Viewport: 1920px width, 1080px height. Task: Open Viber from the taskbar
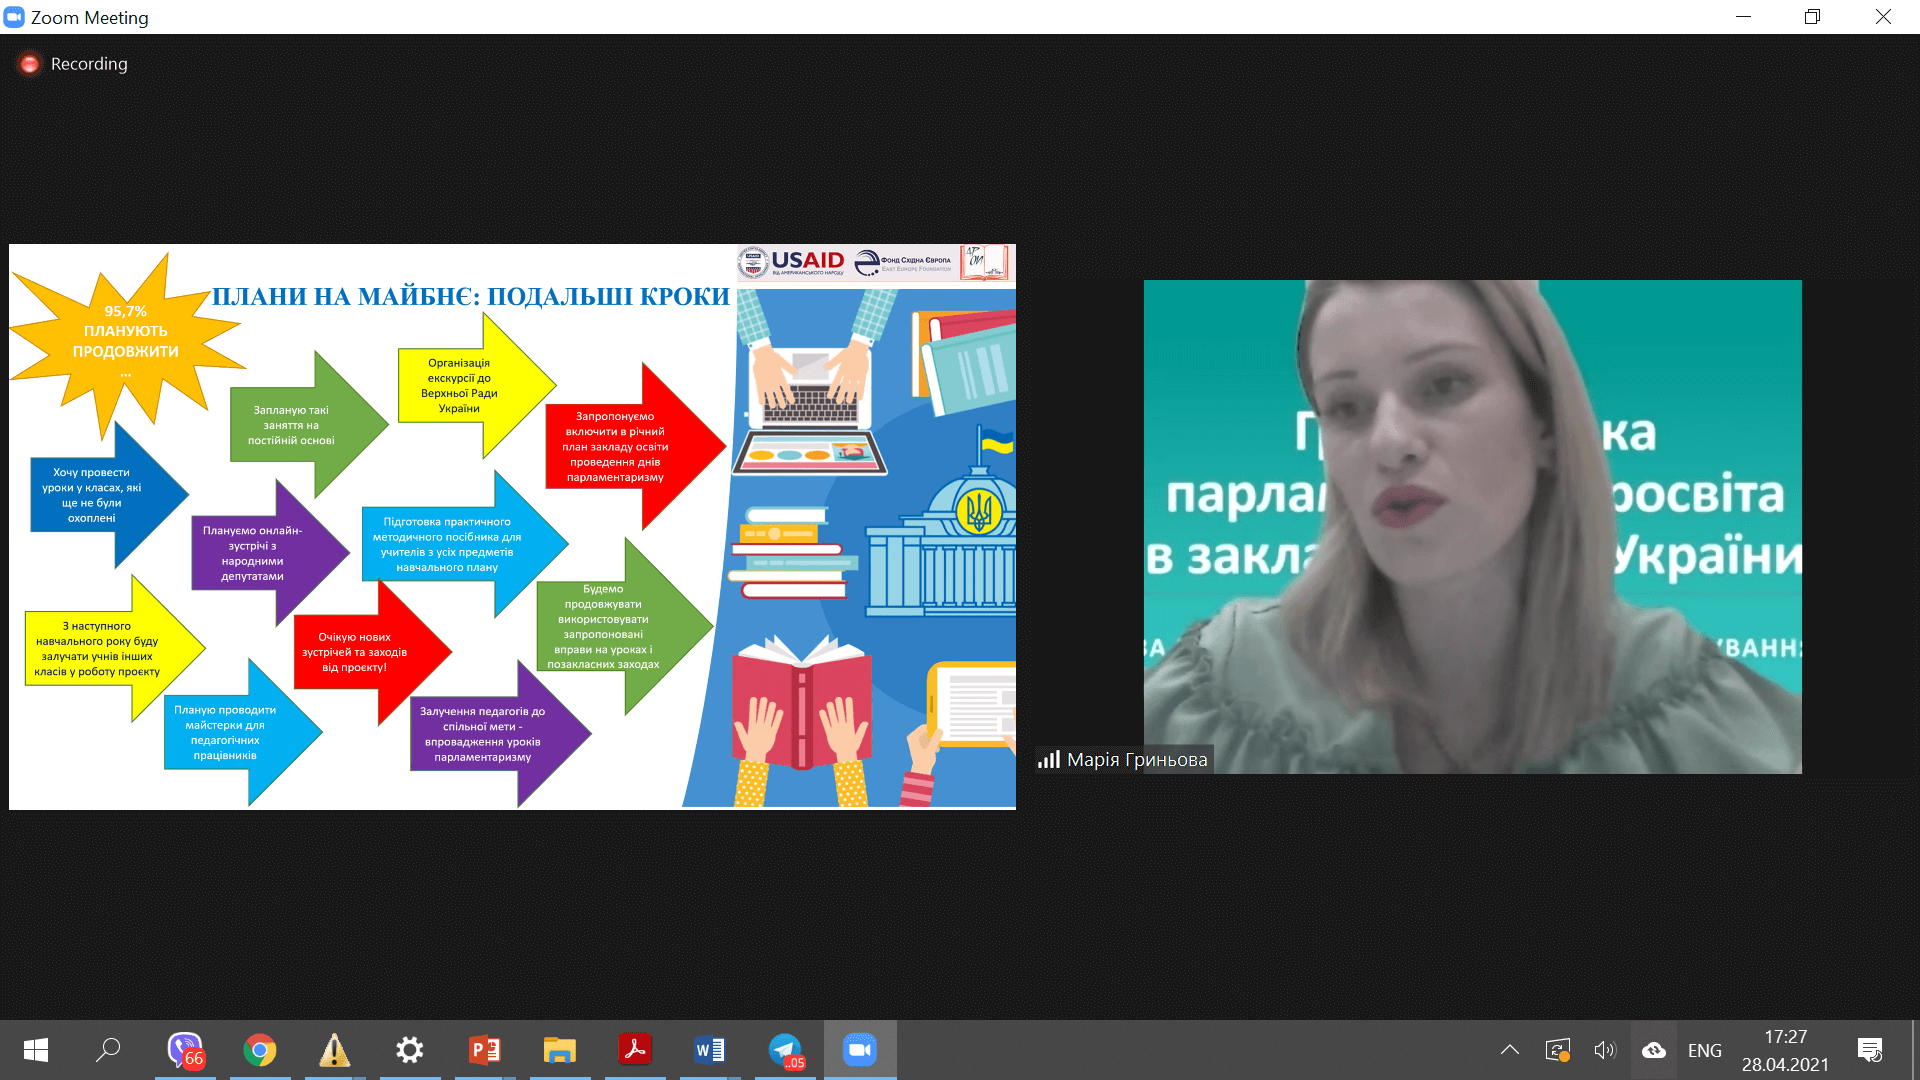(x=185, y=1050)
